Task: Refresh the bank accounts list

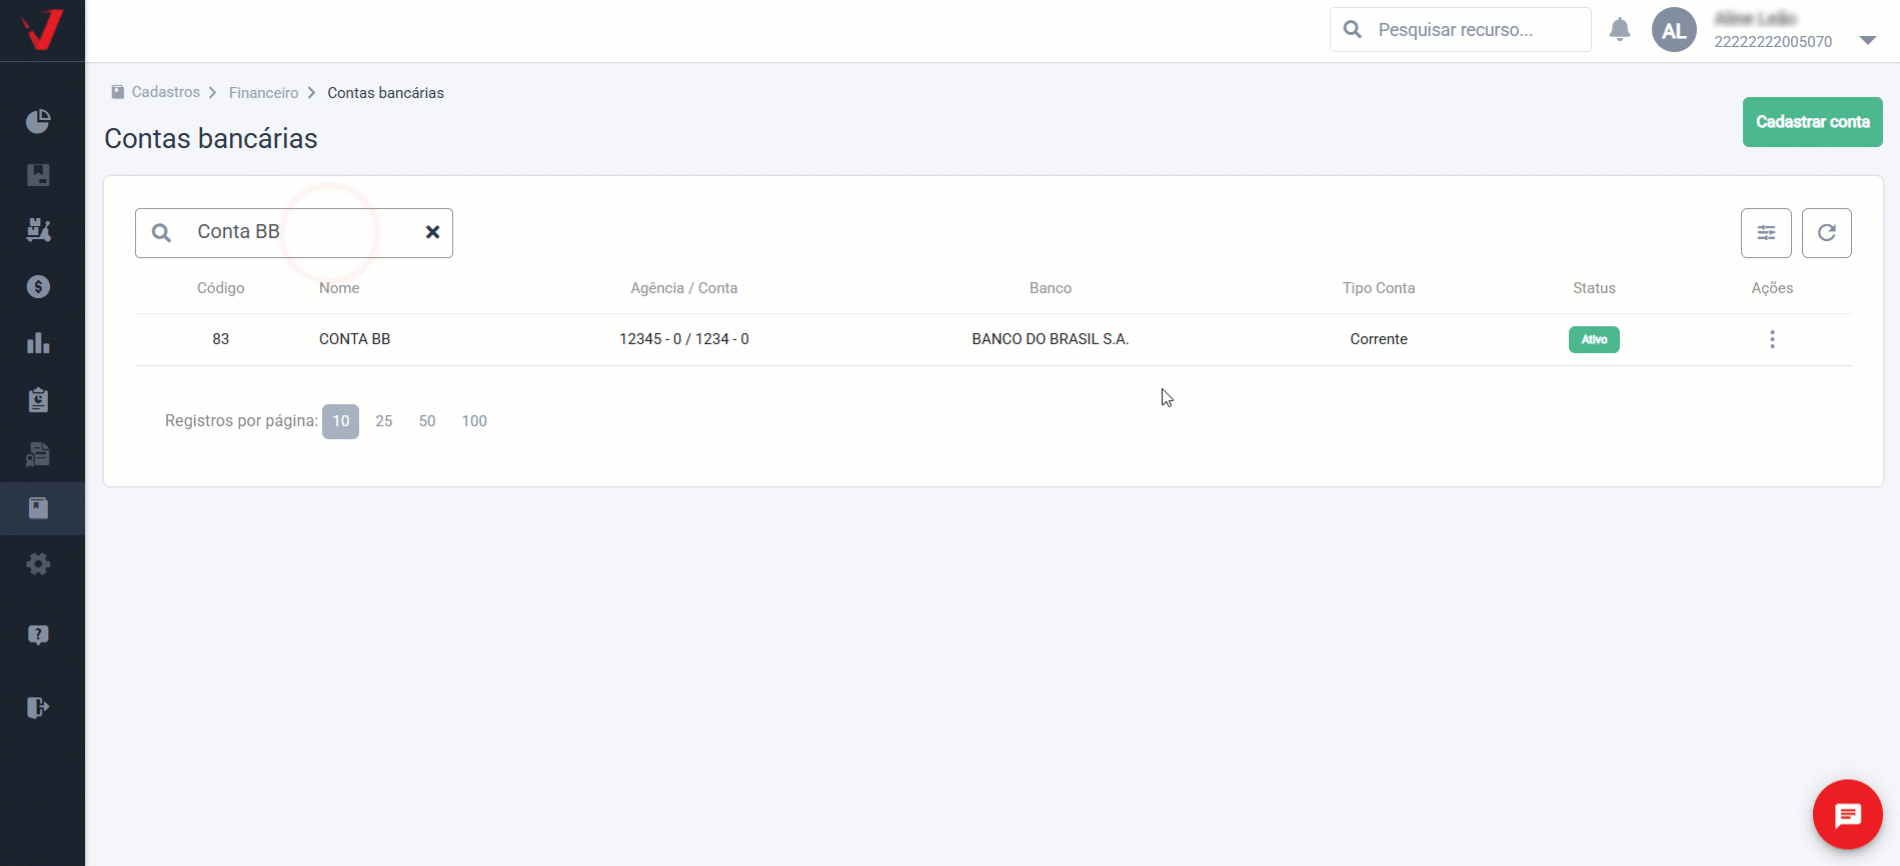Action: pyautogui.click(x=1827, y=233)
